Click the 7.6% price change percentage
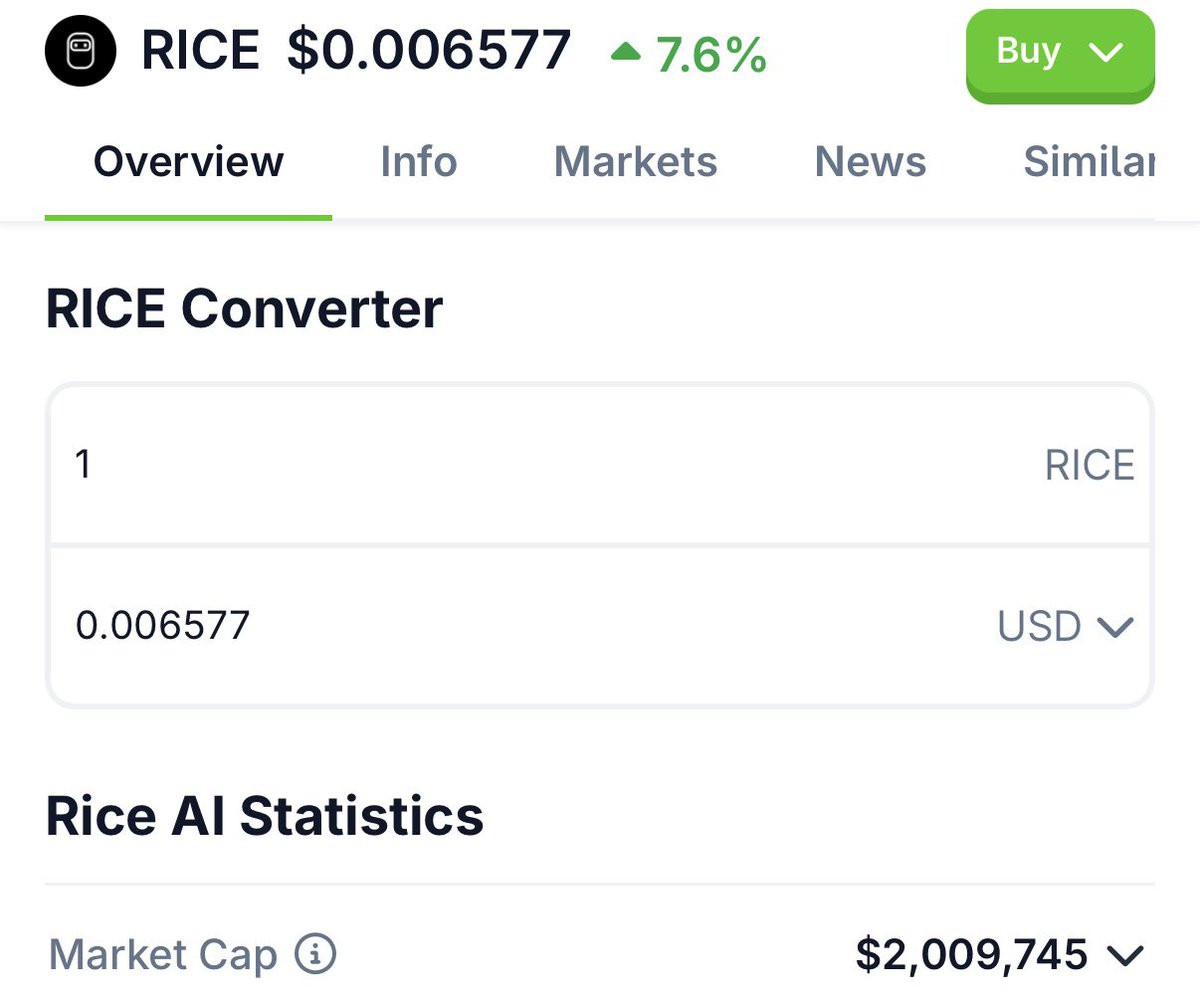 coord(711,55)
